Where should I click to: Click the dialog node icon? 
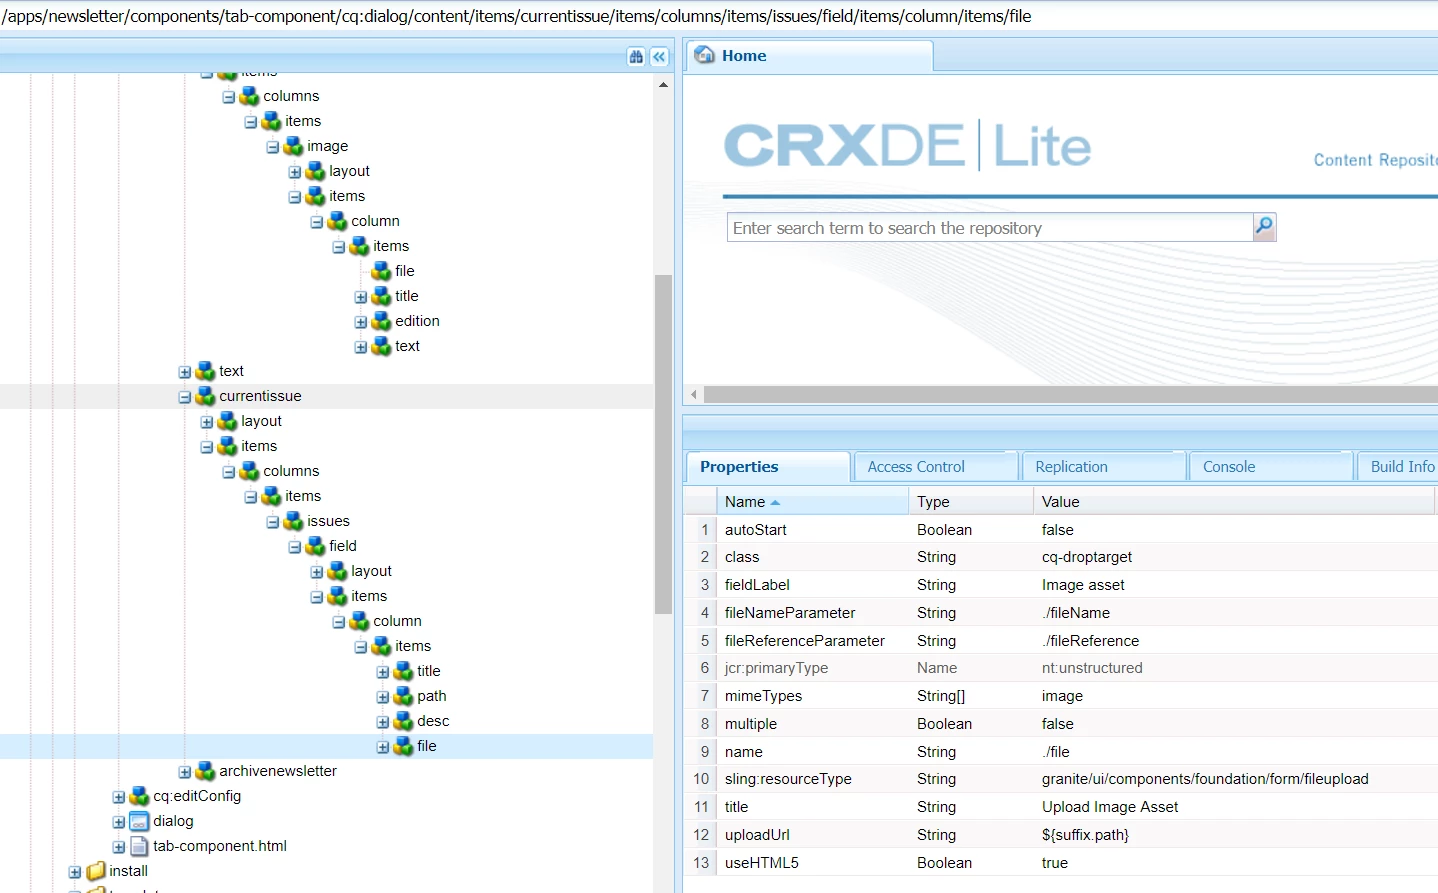[x=139, y=821]
